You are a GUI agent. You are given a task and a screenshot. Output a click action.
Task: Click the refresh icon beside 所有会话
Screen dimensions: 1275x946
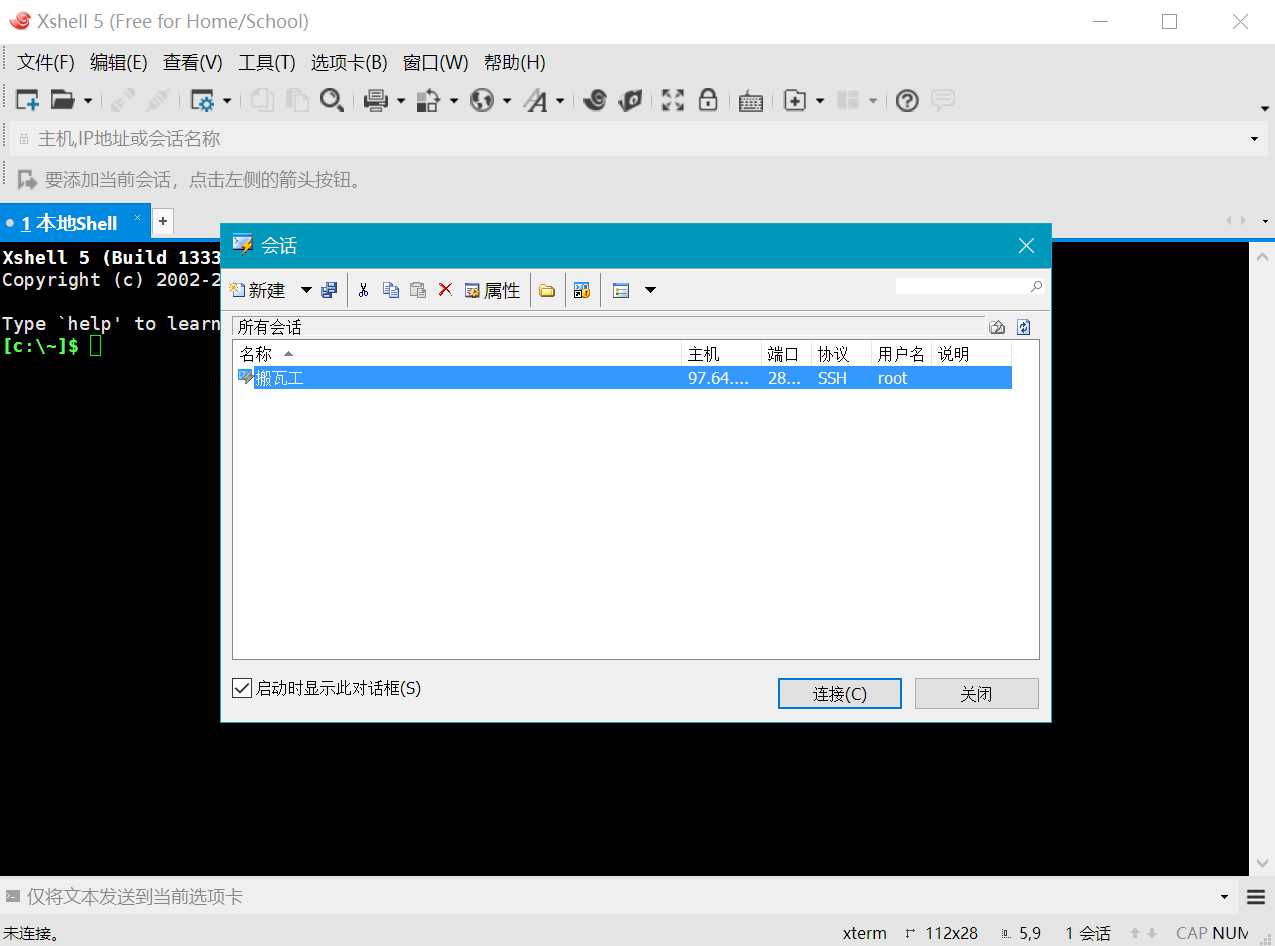tap(1023, 327)
